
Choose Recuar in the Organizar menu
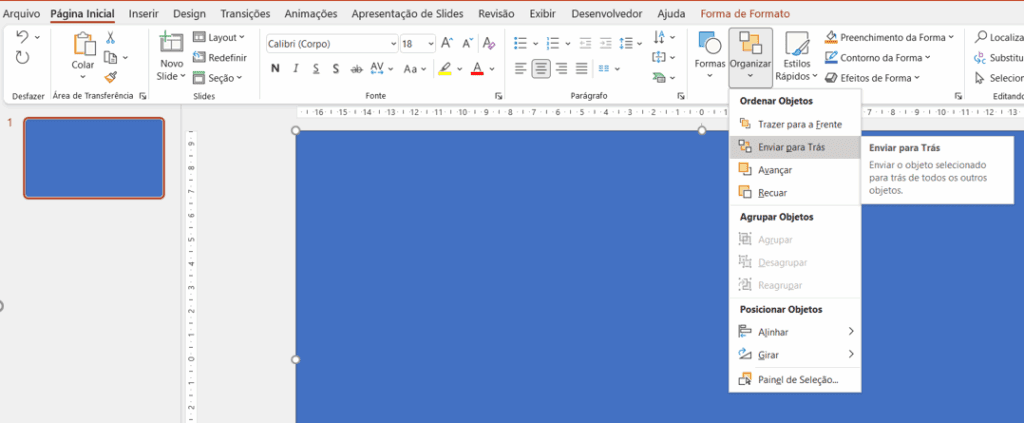point(795,193)
